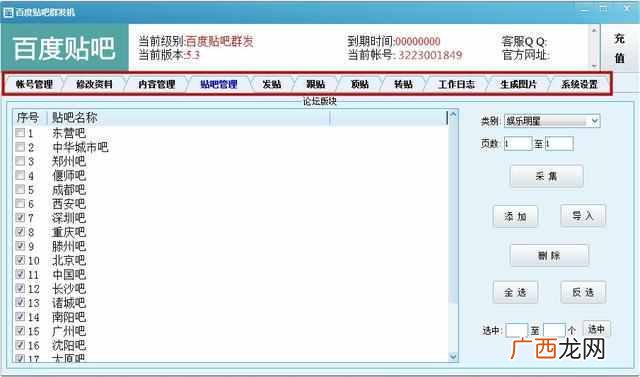Image resolution: width=640 pixels, height=377 pixels.
Task: Select the 成都吧 checkbox
Action: click(20, 189)
